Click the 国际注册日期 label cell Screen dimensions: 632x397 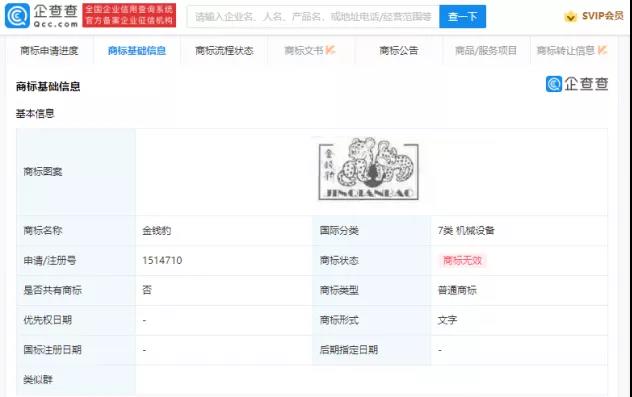pos(76,350)
